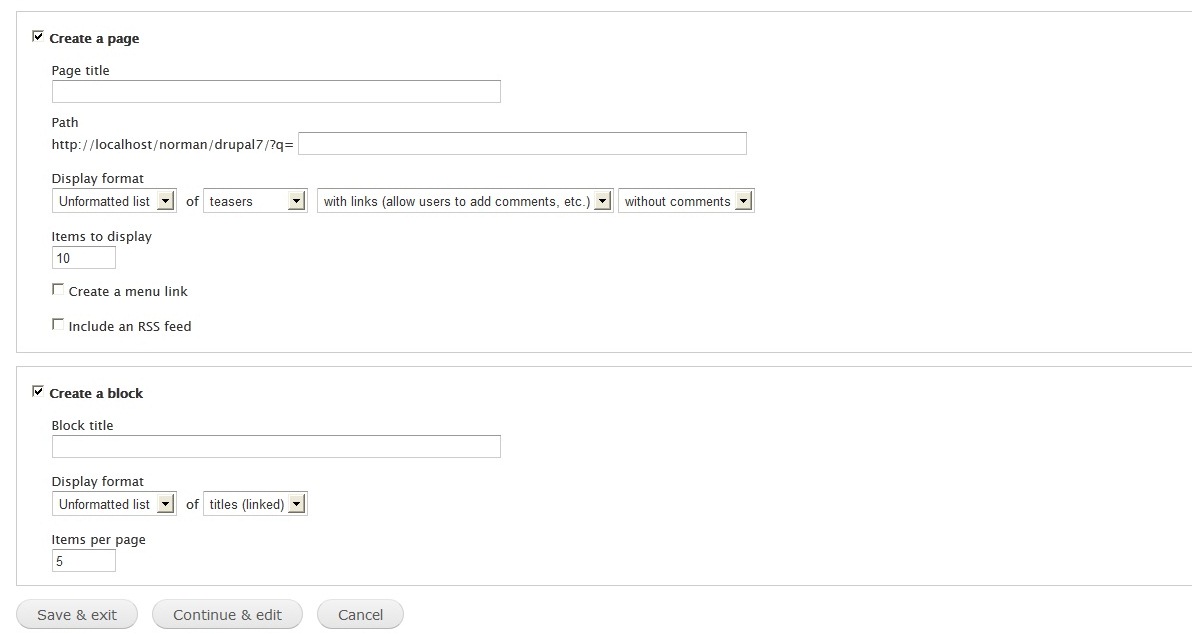Screen dimensions: 1192x634
Task: Click the Create a block label
Action: pos(96,393)
